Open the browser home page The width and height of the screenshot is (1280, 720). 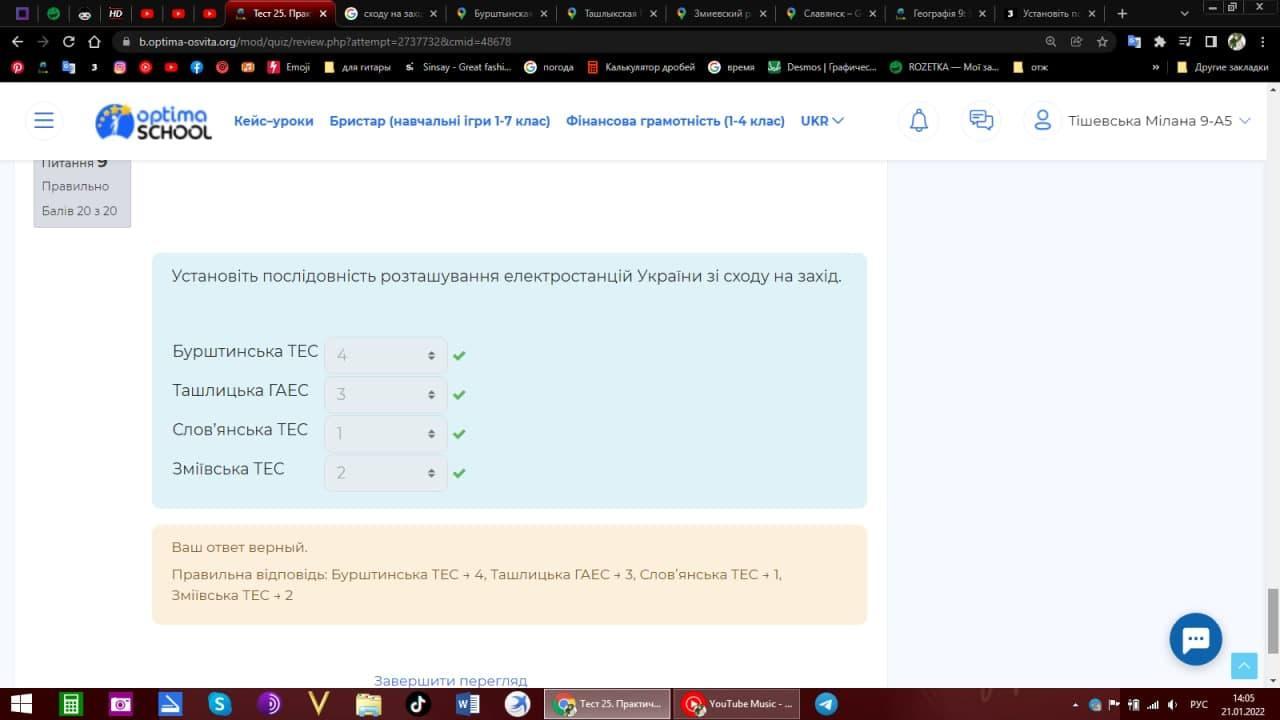tap(94, 42)
